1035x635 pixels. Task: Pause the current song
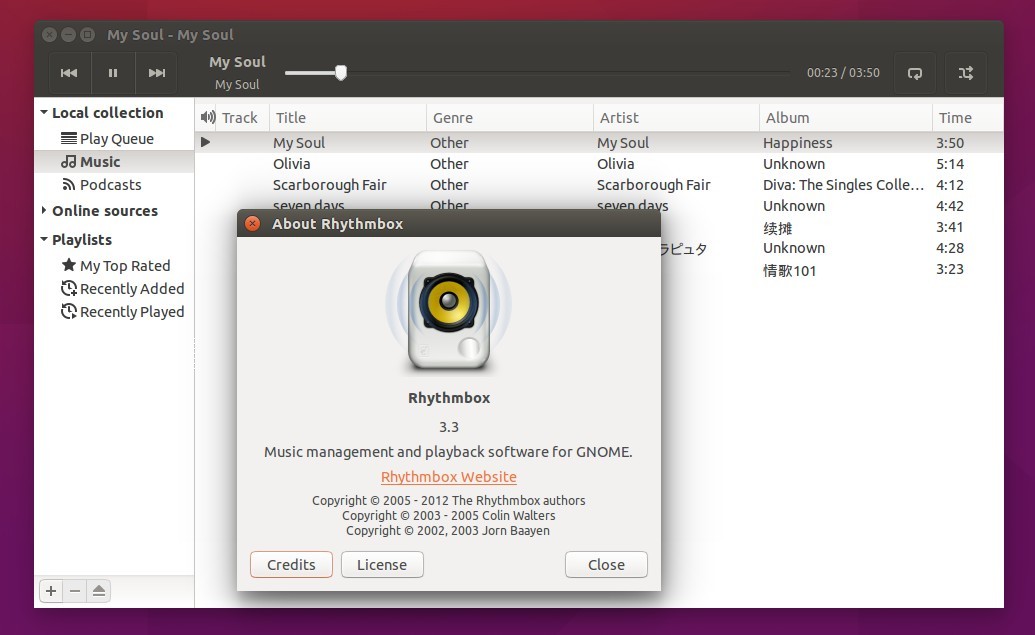click(113, 73)
